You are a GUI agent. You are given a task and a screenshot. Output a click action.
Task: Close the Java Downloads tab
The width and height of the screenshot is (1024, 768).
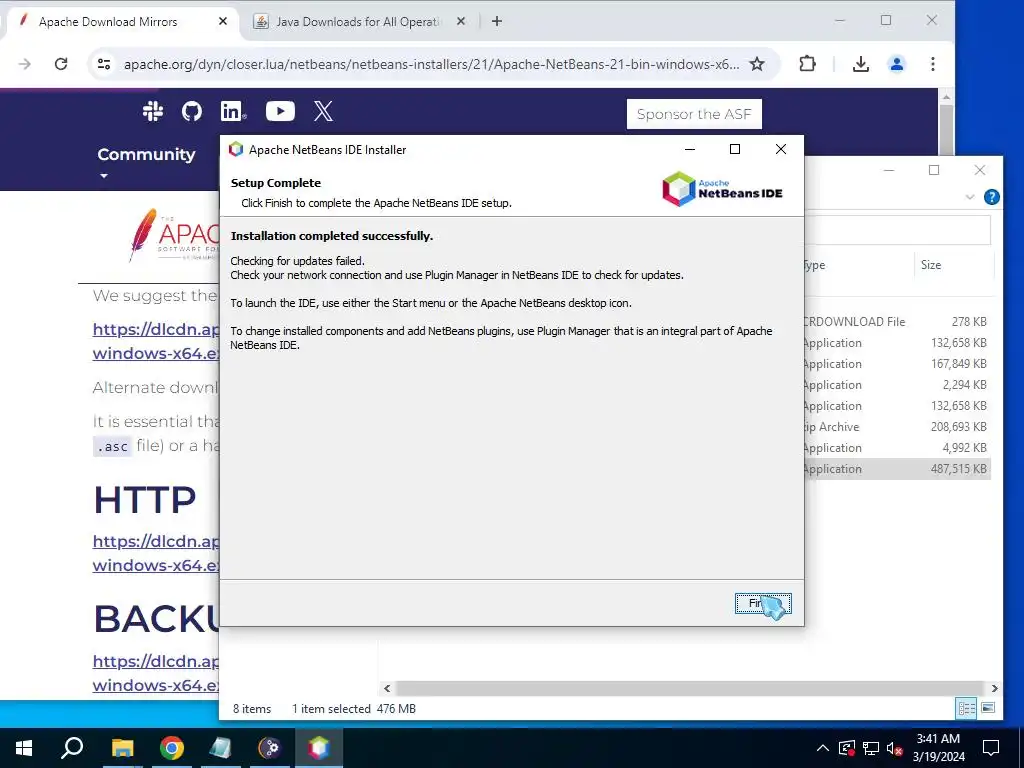(x=461, y=22)
